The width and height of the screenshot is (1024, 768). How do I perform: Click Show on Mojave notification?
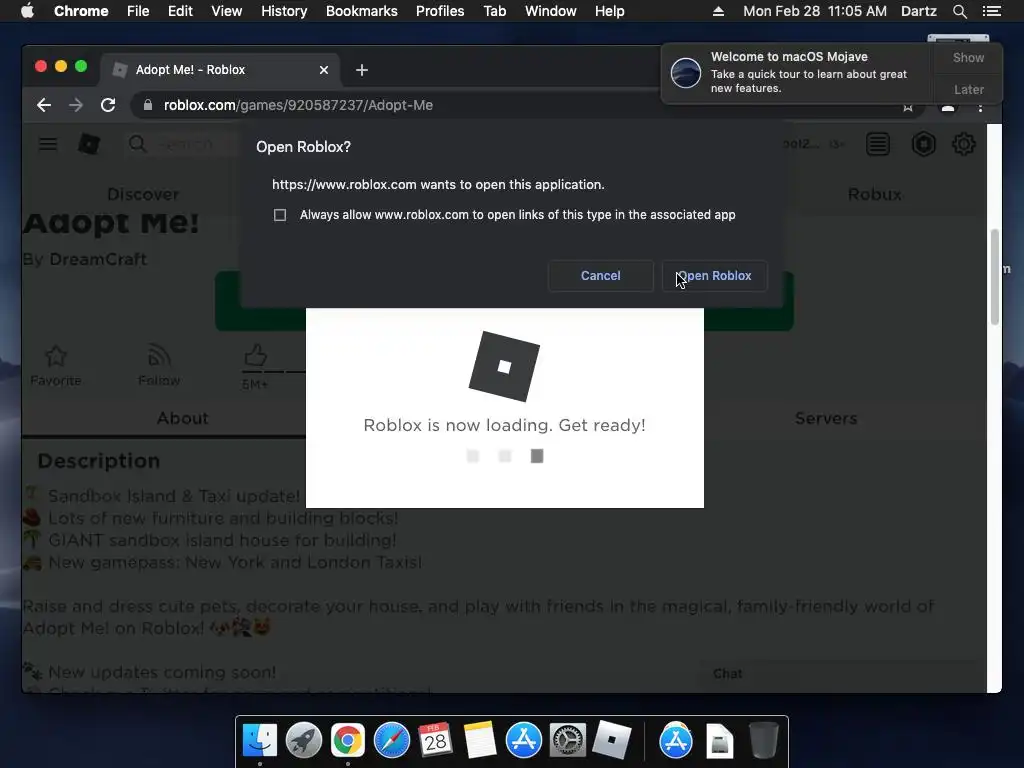[968, 57]
